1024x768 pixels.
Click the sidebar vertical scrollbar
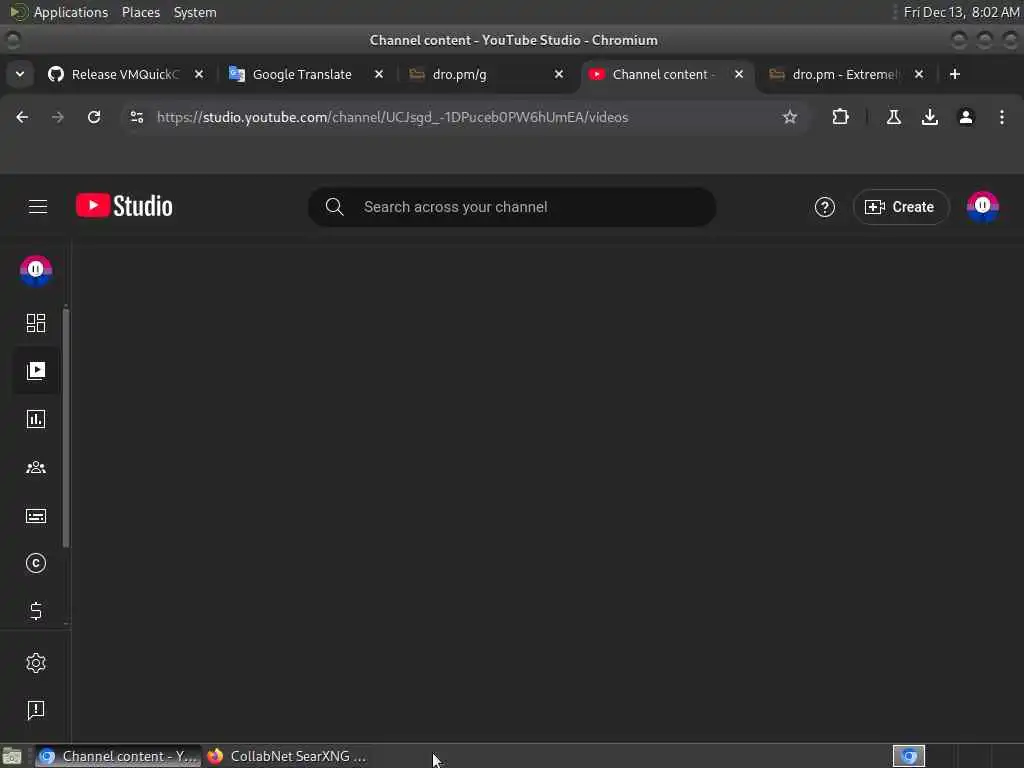(66, 428)
